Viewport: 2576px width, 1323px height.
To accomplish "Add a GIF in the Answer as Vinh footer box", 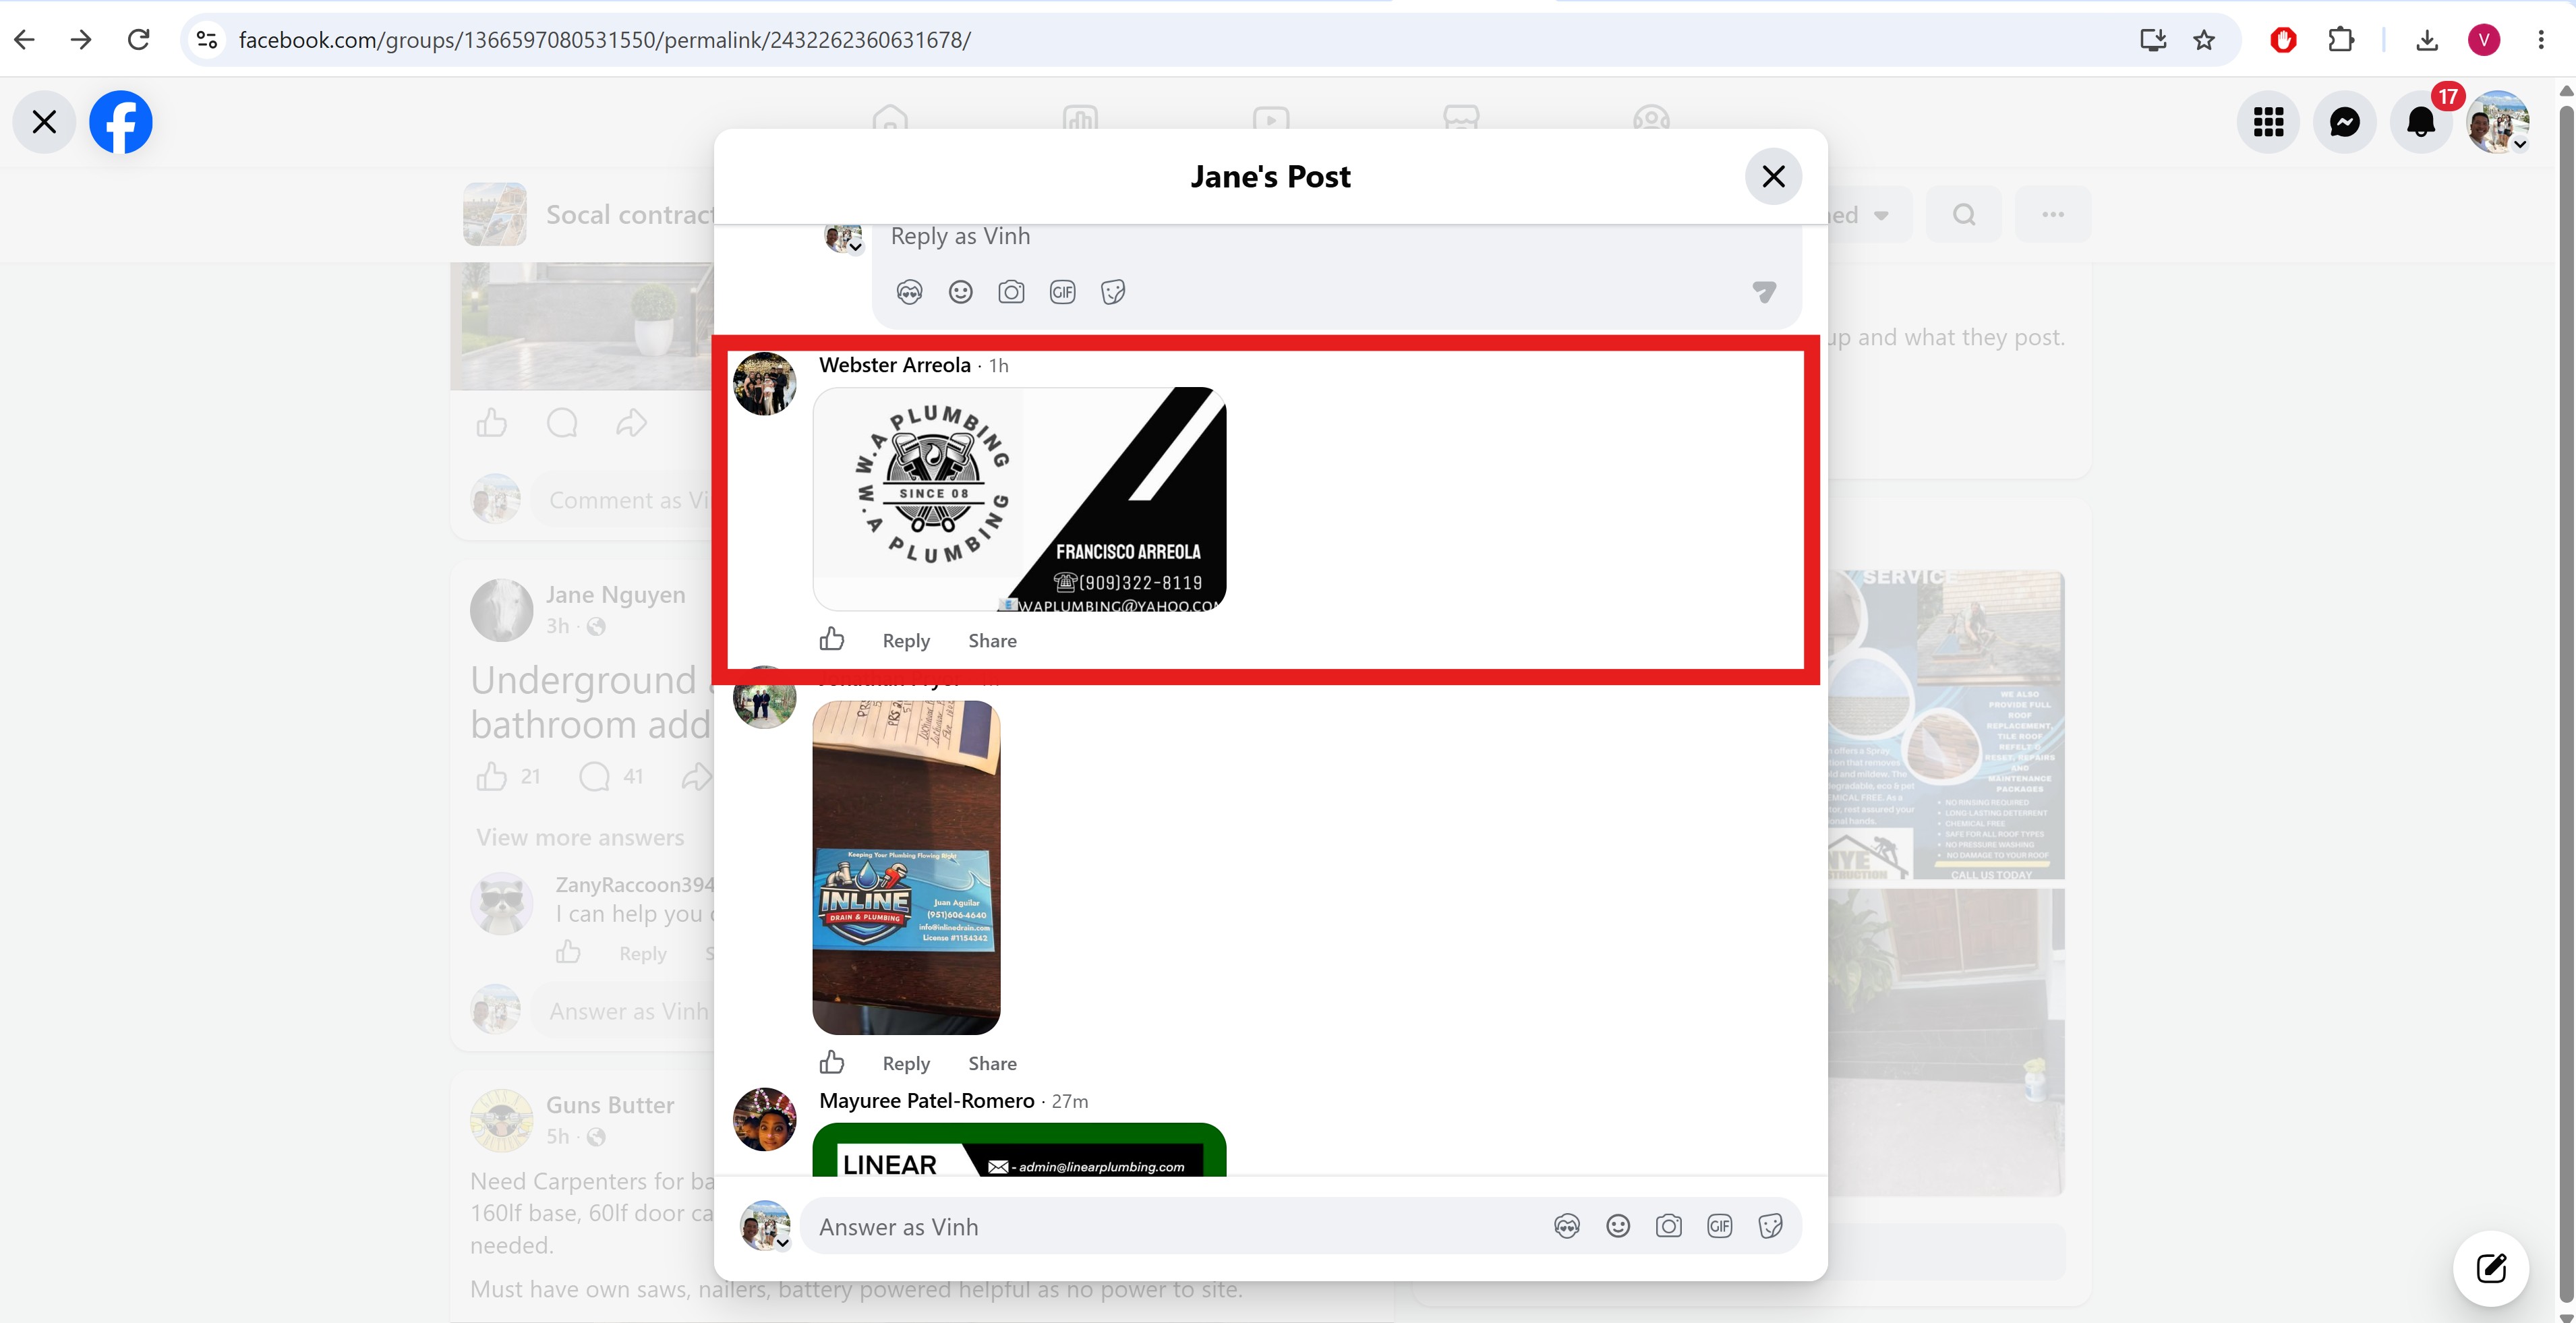I will click(x=1720, y=1227).
